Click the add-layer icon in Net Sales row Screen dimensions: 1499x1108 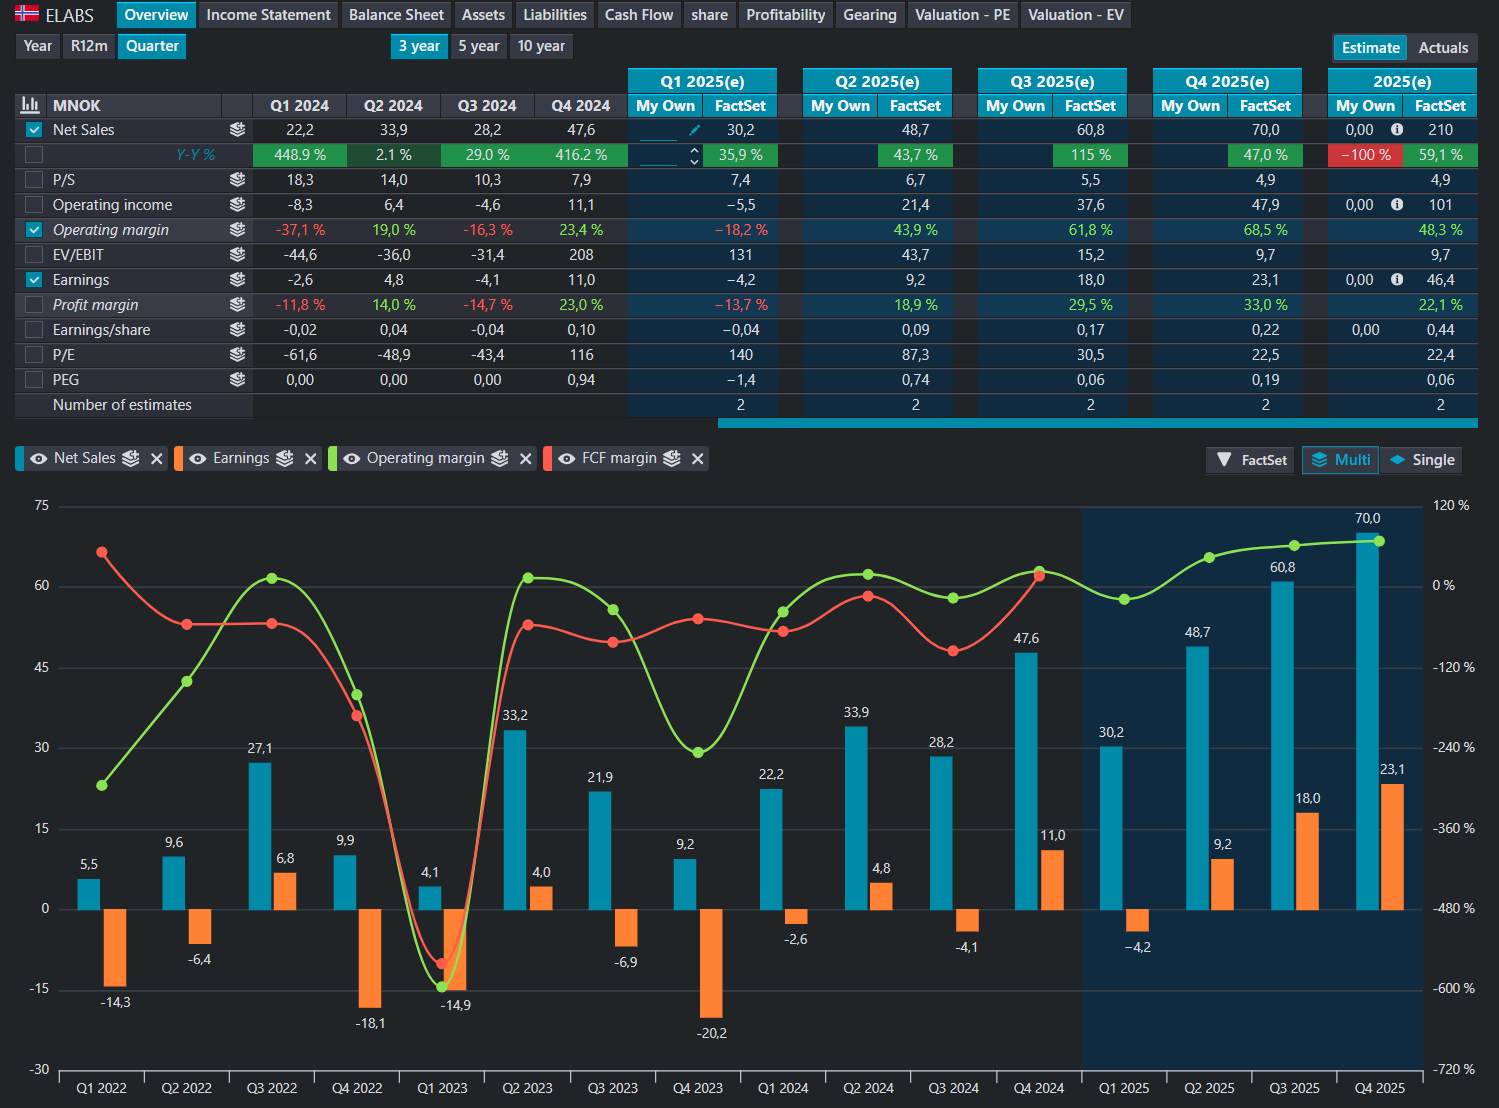click(x=237, y=130)
